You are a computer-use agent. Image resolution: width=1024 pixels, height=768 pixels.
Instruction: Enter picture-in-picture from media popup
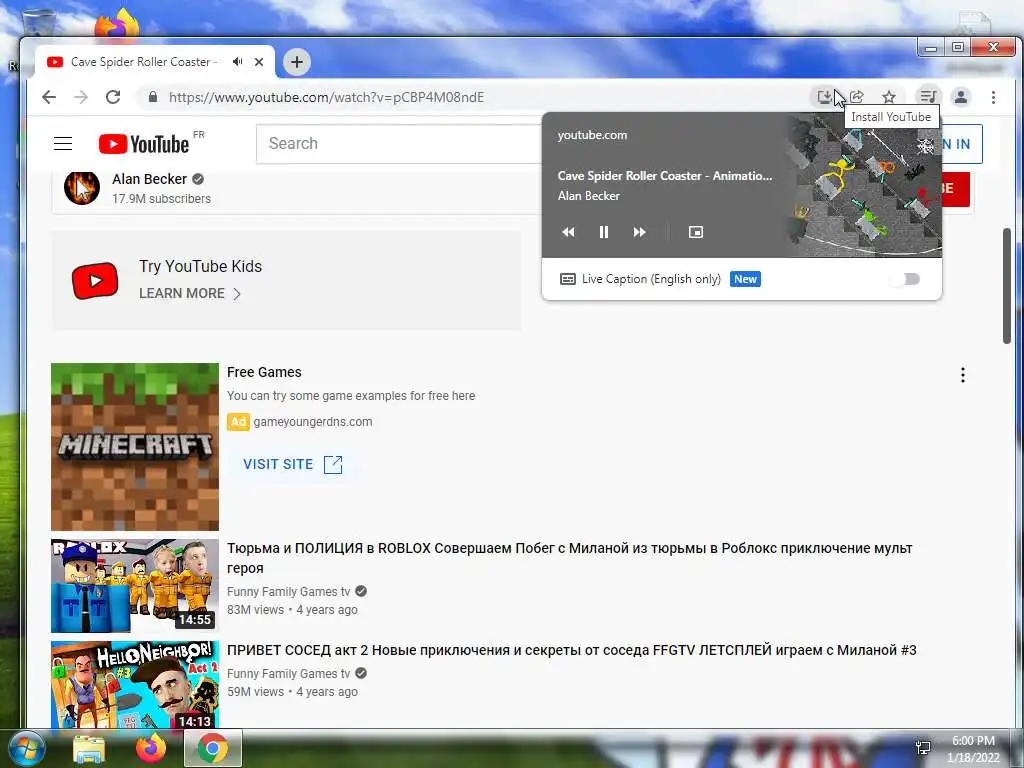pyautogui.click(x=696, y=232)
